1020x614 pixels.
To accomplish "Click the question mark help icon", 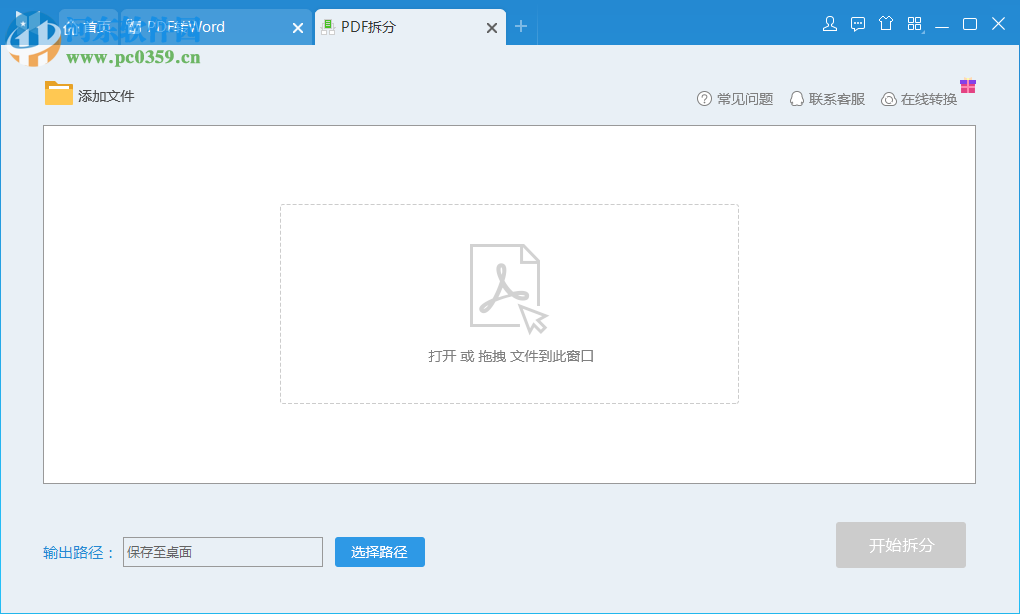I will point(704,99).
